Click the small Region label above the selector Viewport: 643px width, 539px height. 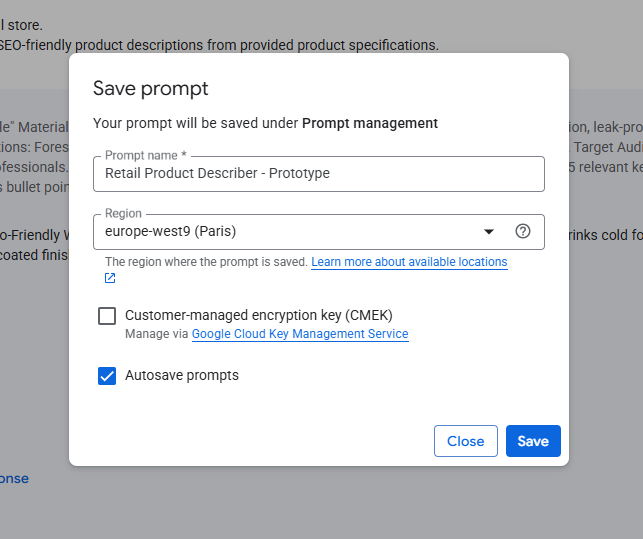[x=123, y=214]
